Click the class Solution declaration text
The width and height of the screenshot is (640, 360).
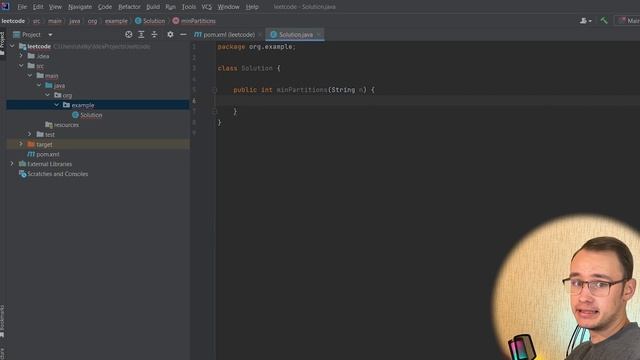(x=249, y=68)
